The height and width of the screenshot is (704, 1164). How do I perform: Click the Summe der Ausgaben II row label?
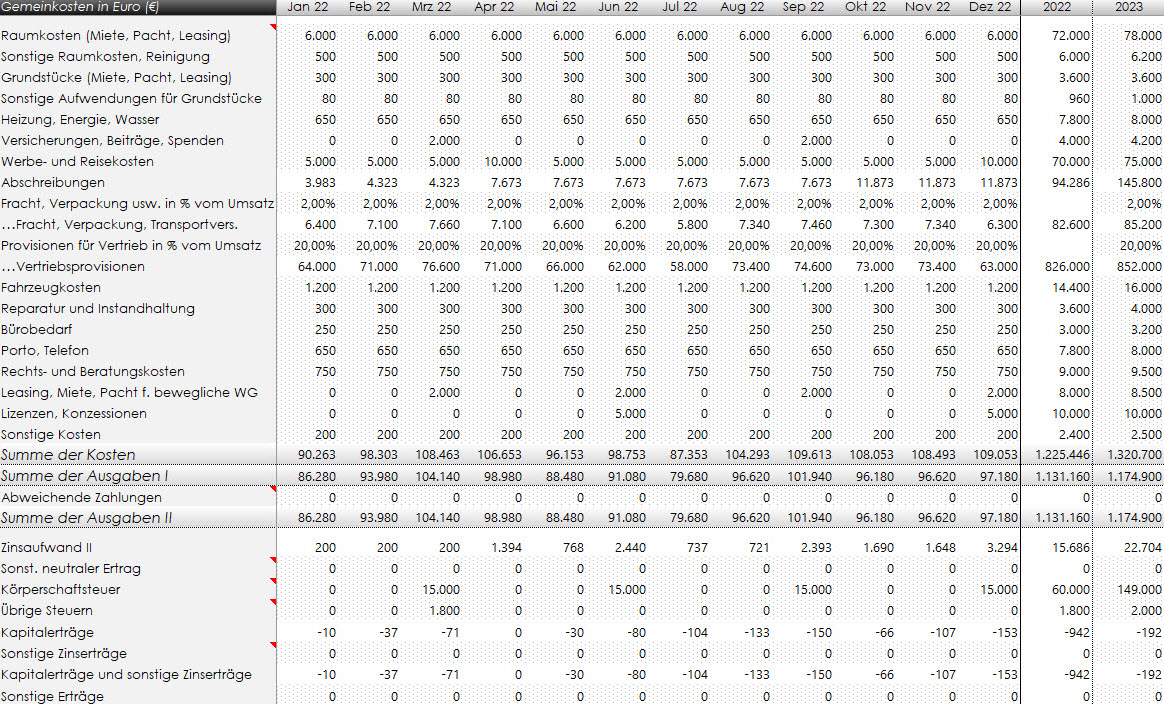[x=87, y=518]
